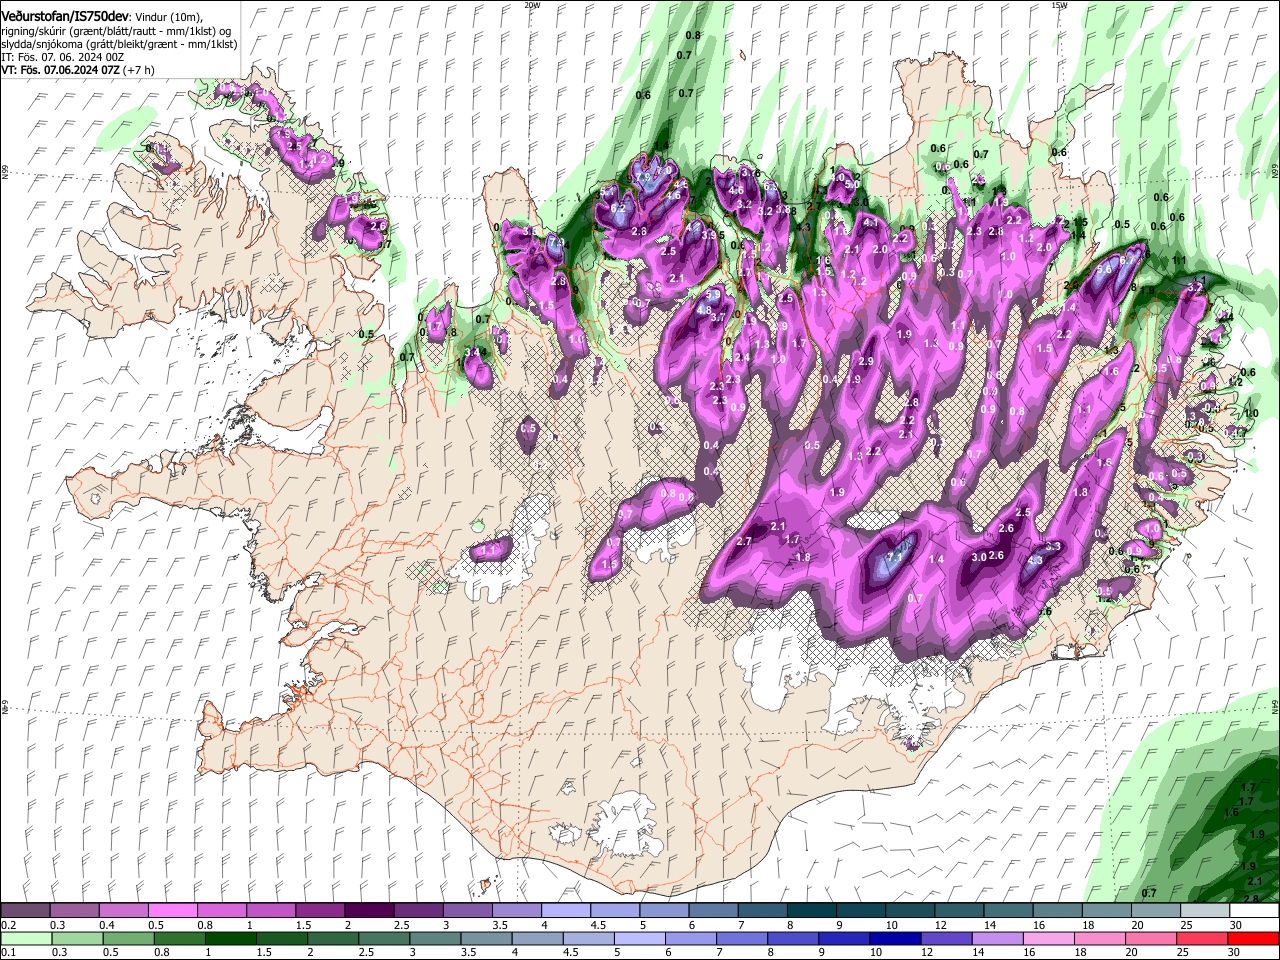
Task: Click the 5.3 snowfall value on the map
Action: [1053, 547]
